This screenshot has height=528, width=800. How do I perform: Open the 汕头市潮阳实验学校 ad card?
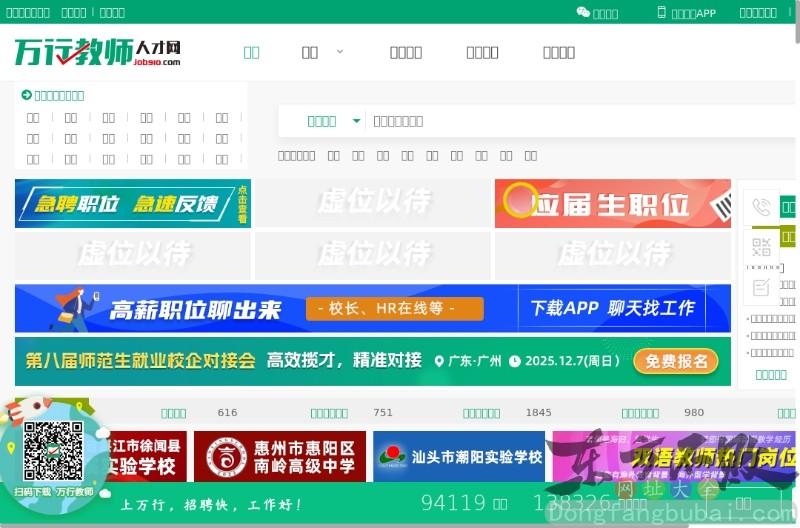coord(459,456)
